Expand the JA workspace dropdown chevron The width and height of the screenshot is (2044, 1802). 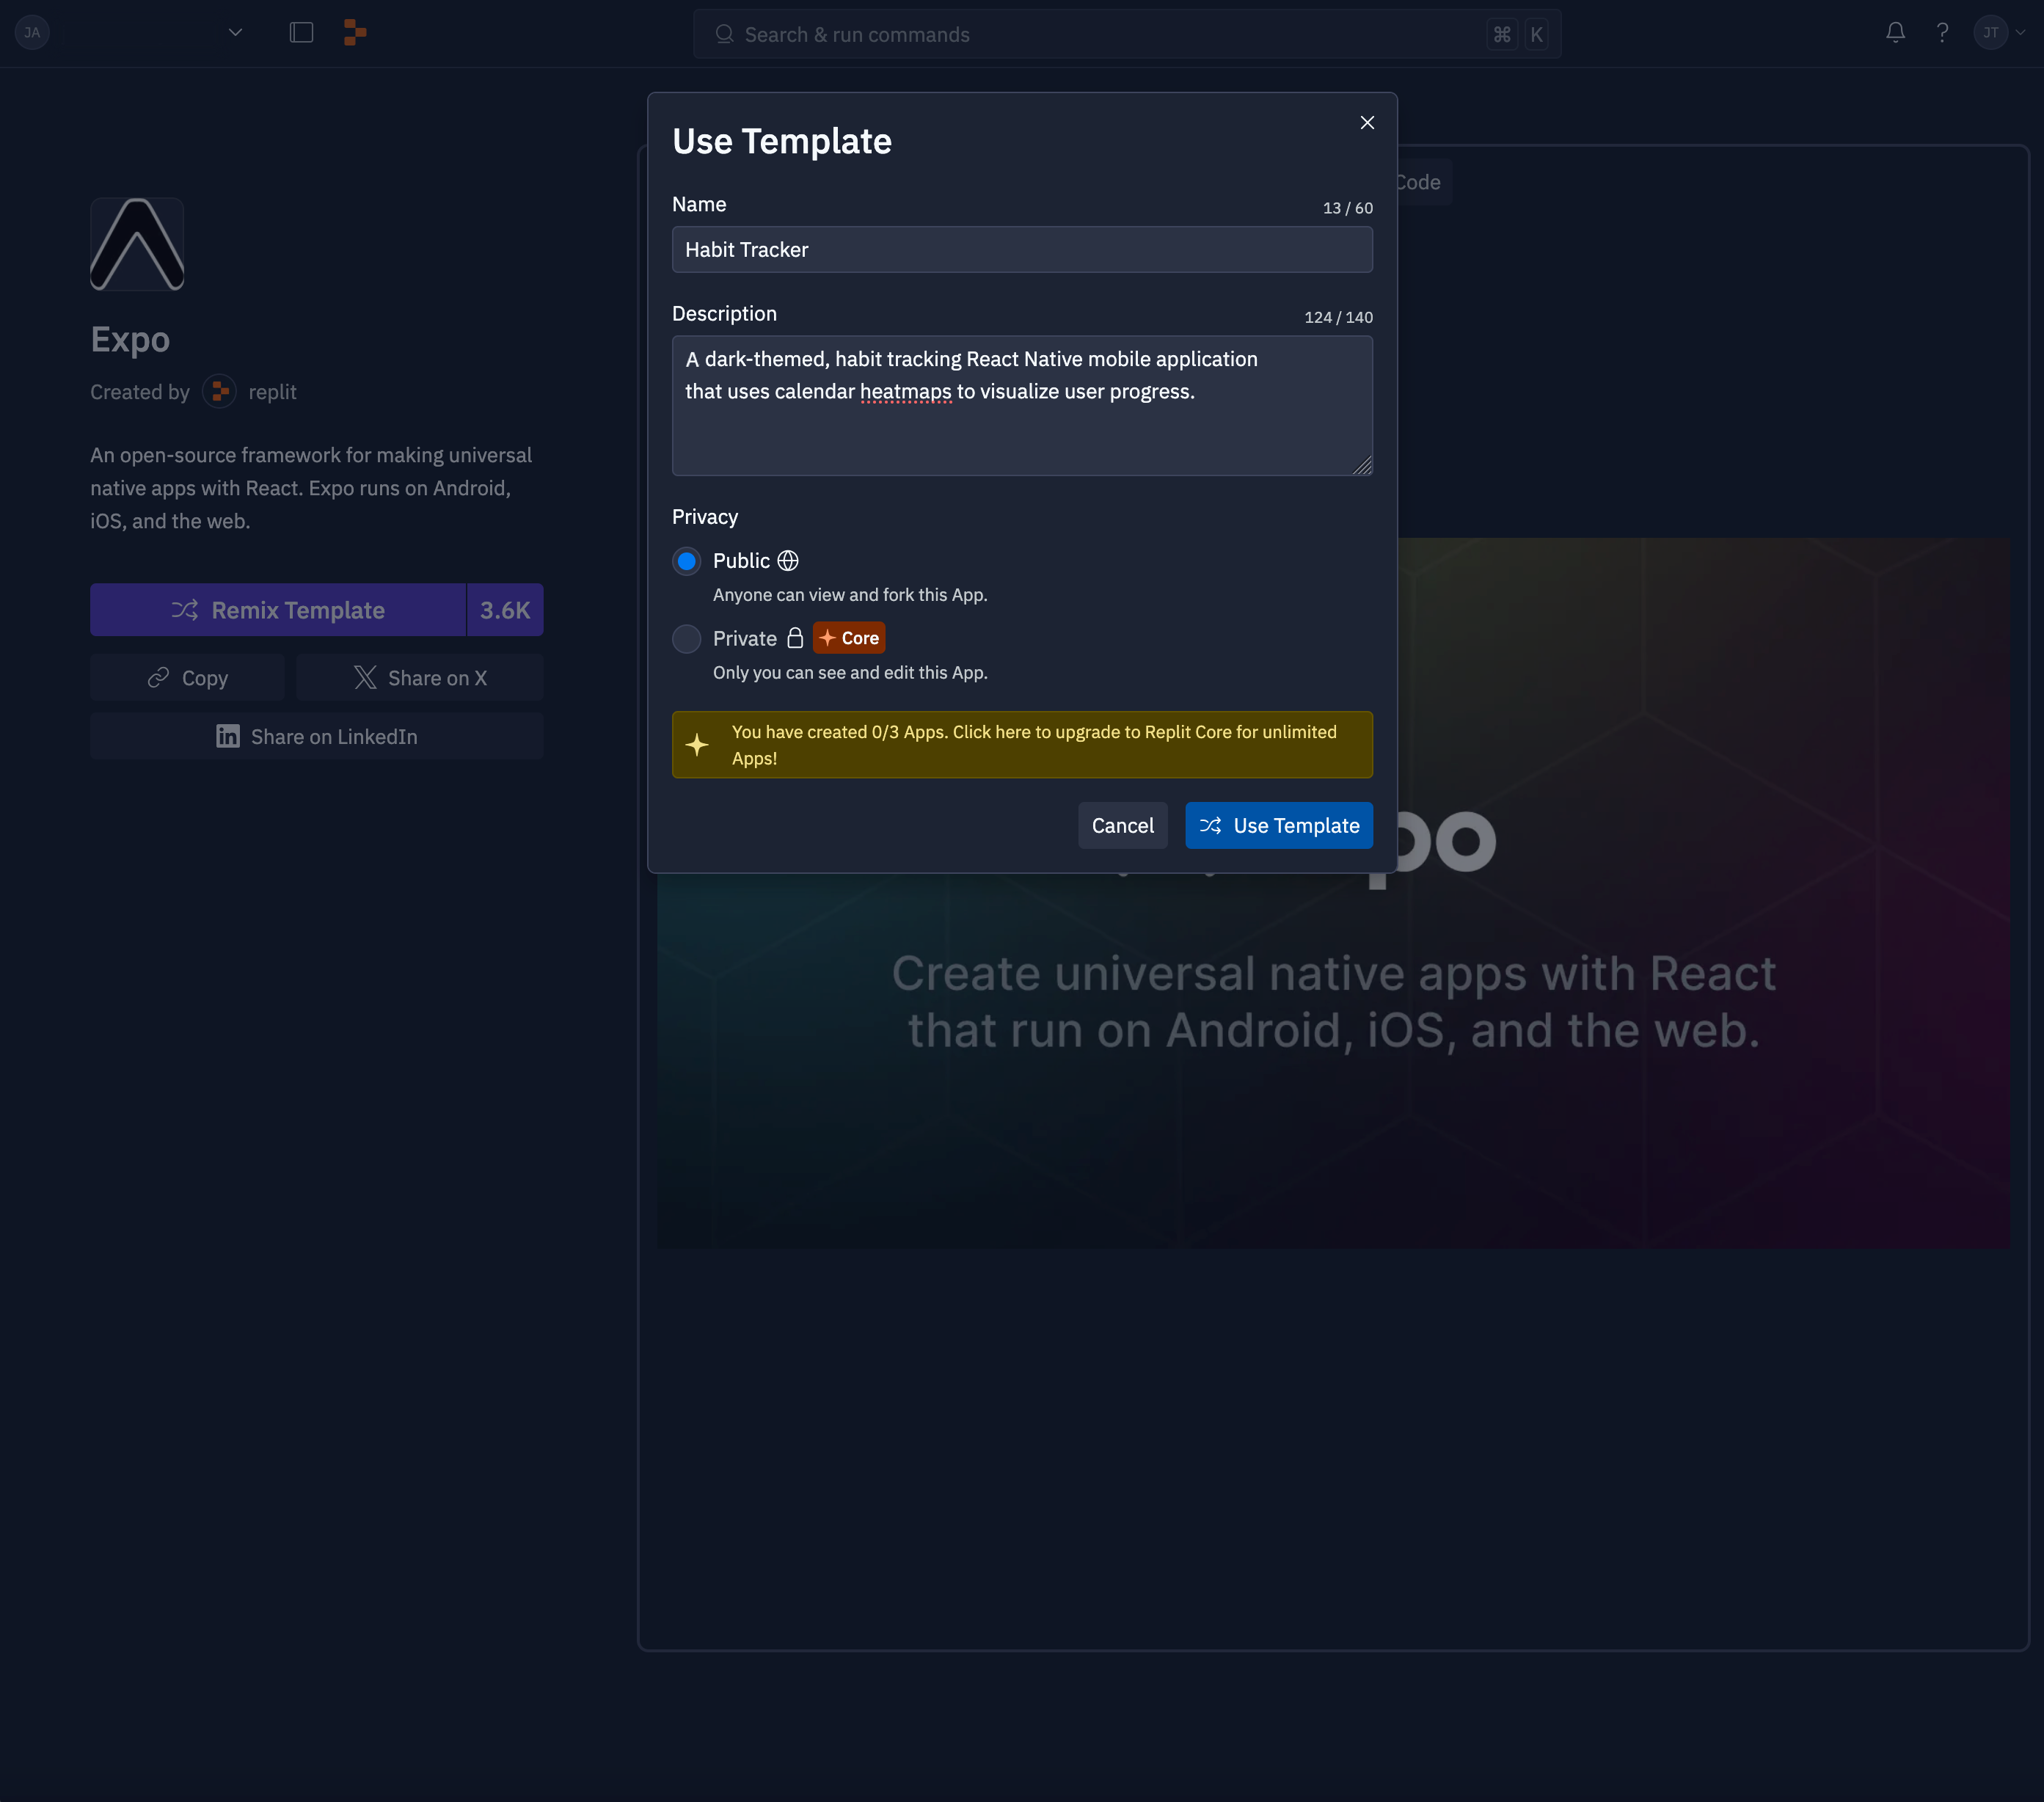(235, 33)
